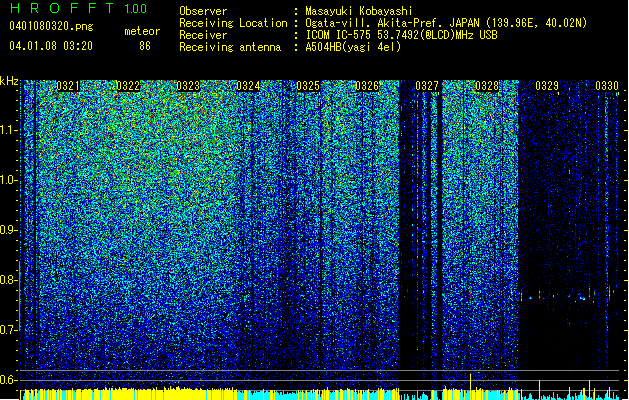
Task: Click the 0322 time marker
Action: pyautogui.click(x=128, y=86)
